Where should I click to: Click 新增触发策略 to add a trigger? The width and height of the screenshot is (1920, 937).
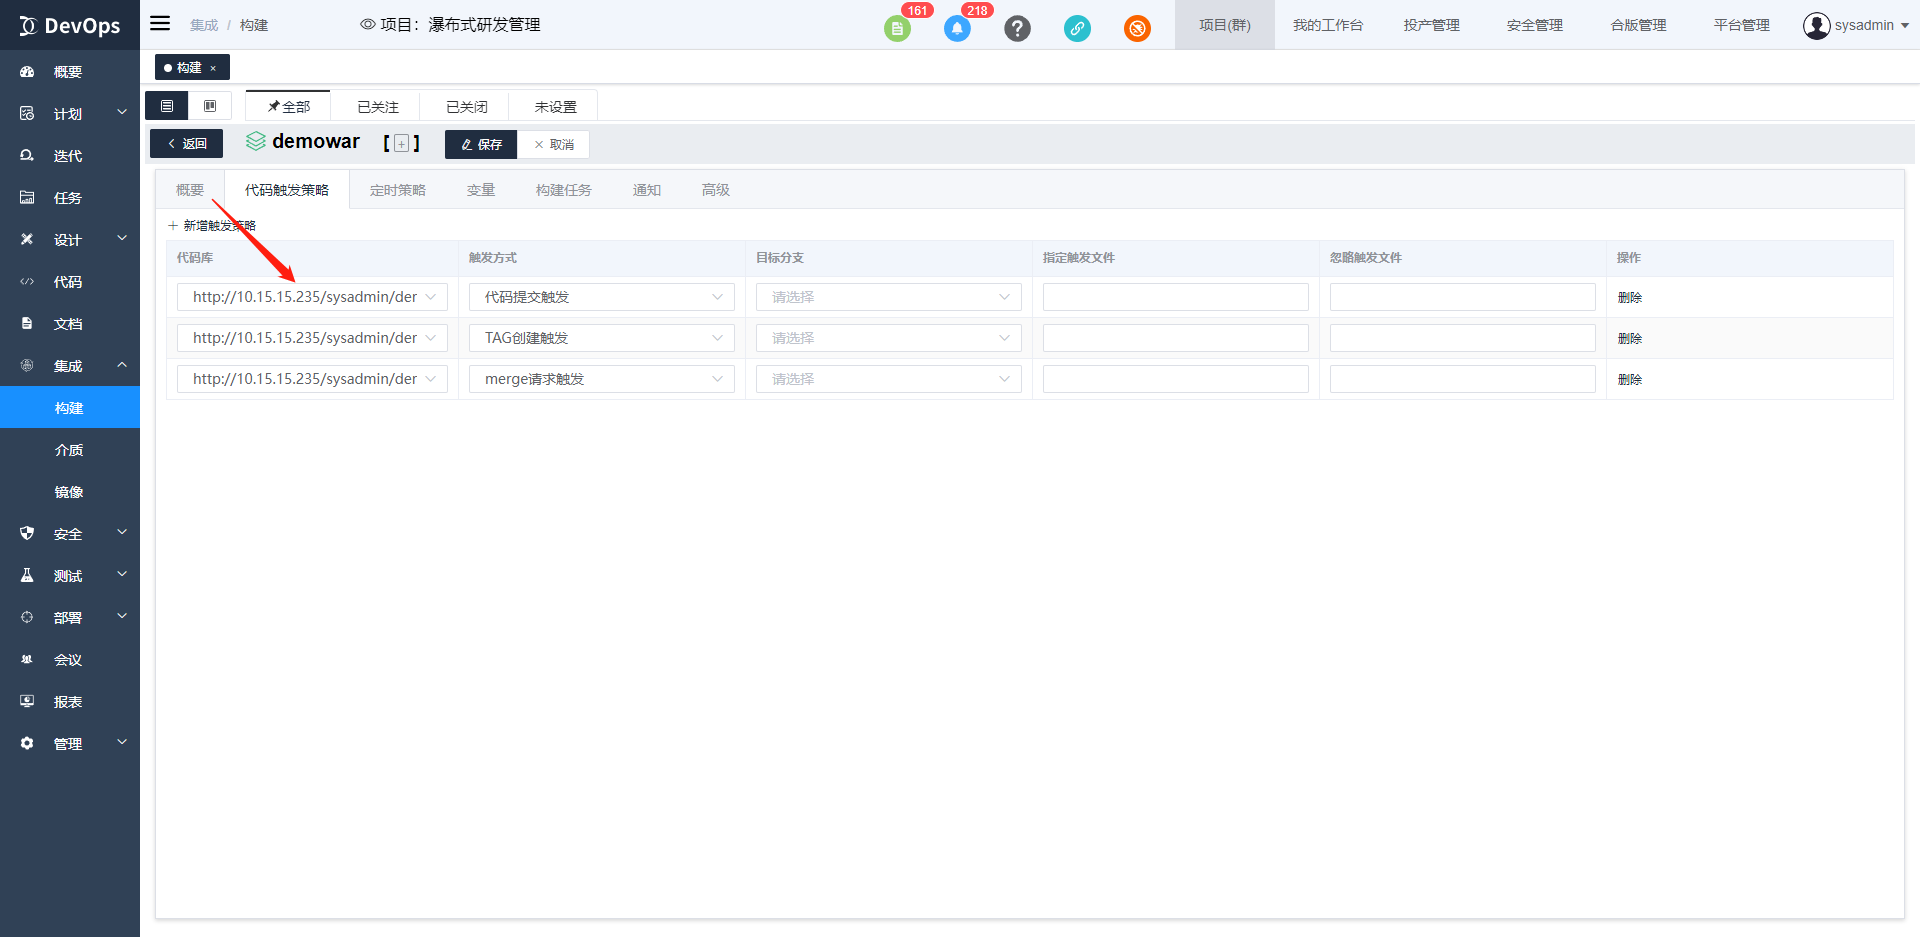213,226
